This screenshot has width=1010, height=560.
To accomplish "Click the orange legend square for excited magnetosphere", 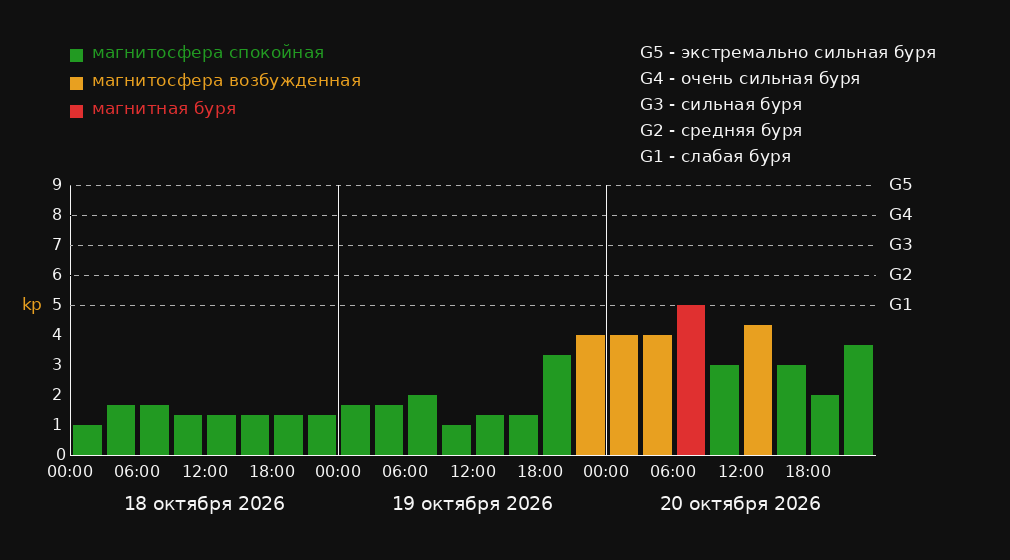I will [x=77, y=83].
